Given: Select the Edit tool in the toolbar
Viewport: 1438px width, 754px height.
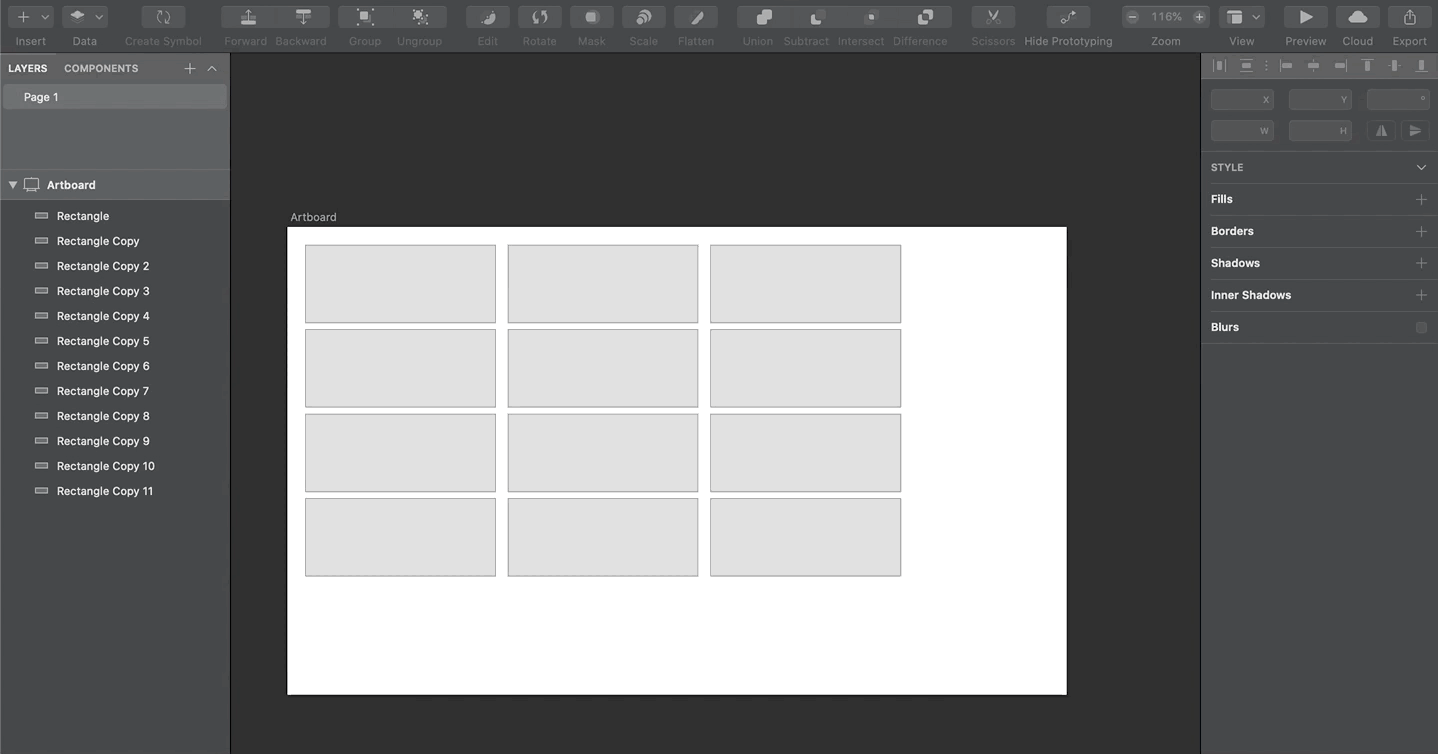Looking at the screenshot, I should click(487, 17).
